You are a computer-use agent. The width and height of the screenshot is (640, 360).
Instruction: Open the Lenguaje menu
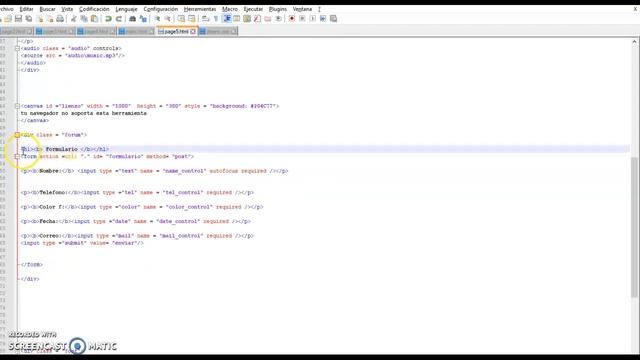click(126, 9)
